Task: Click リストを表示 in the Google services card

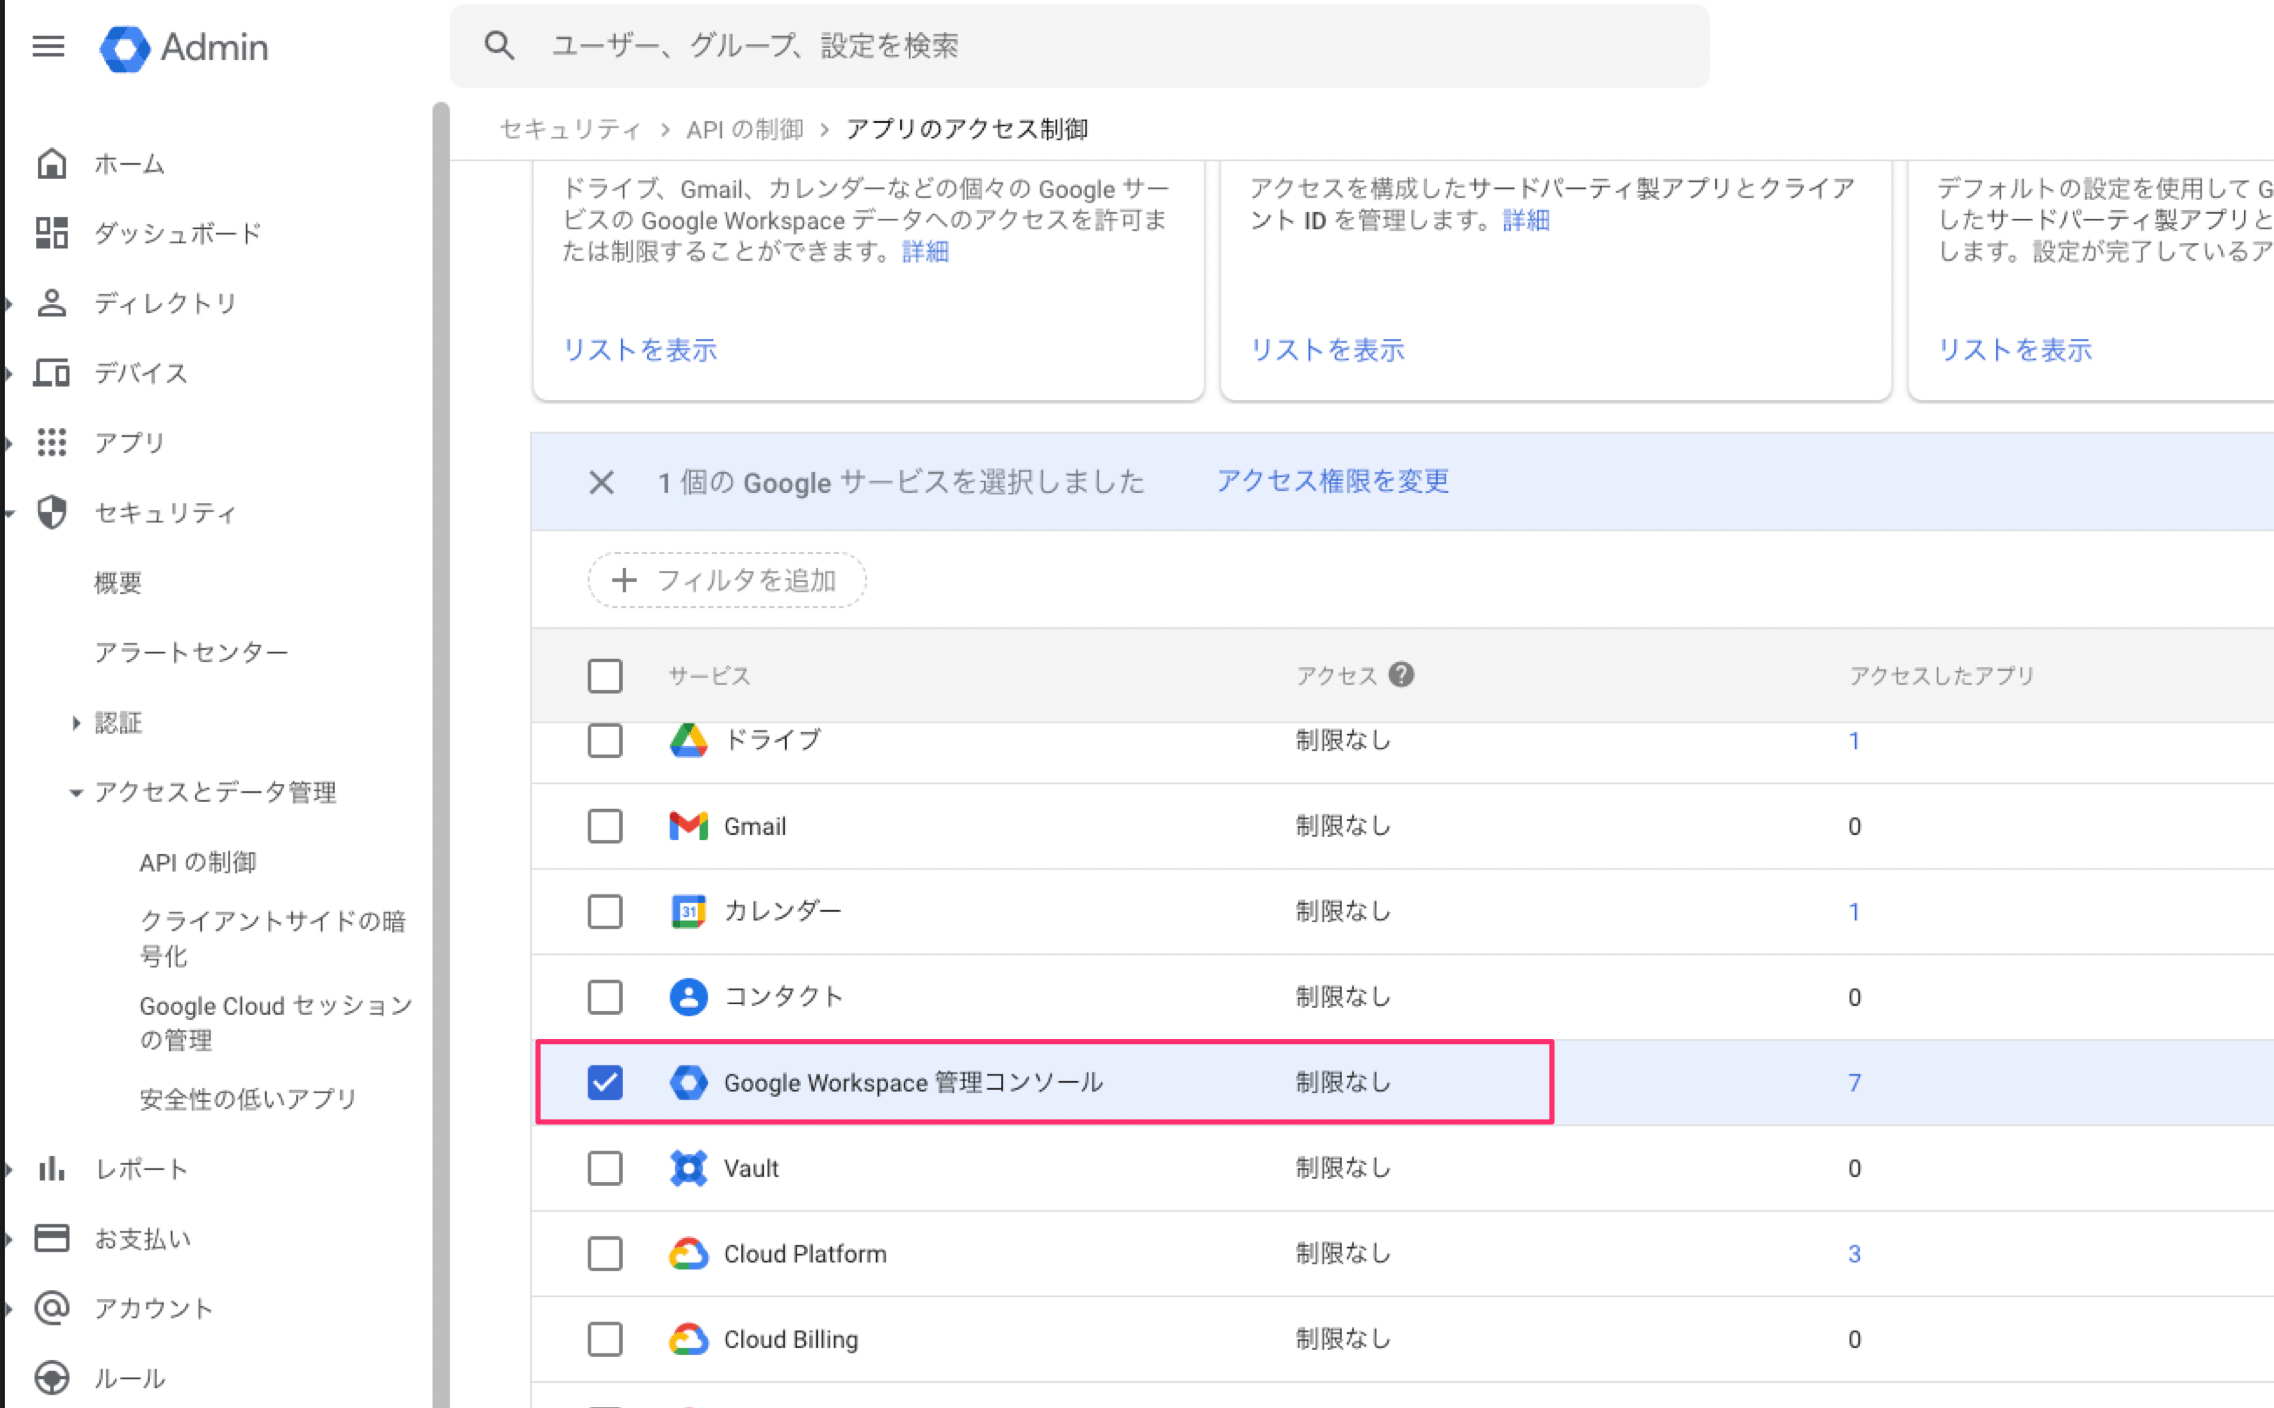Action: pos(640,350)
